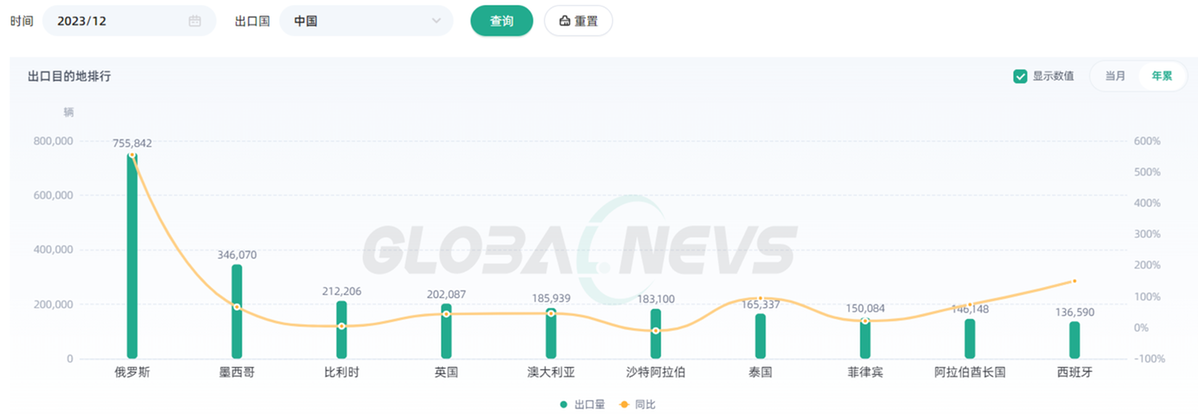This screenshot has height=420, width=1198.
Task: Toggle the 显示数值 checkbox
Action: tap(1019, 76)
